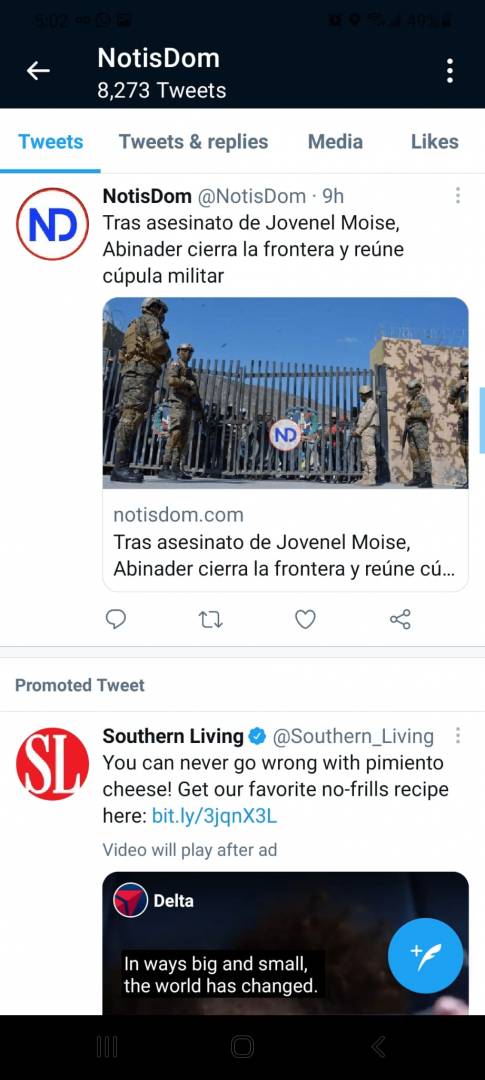Image resolution: width=485 pixels, height=1080 pixels.
Task: Open NotisDom ND profile avatar
Action: [x=52, y=224]
